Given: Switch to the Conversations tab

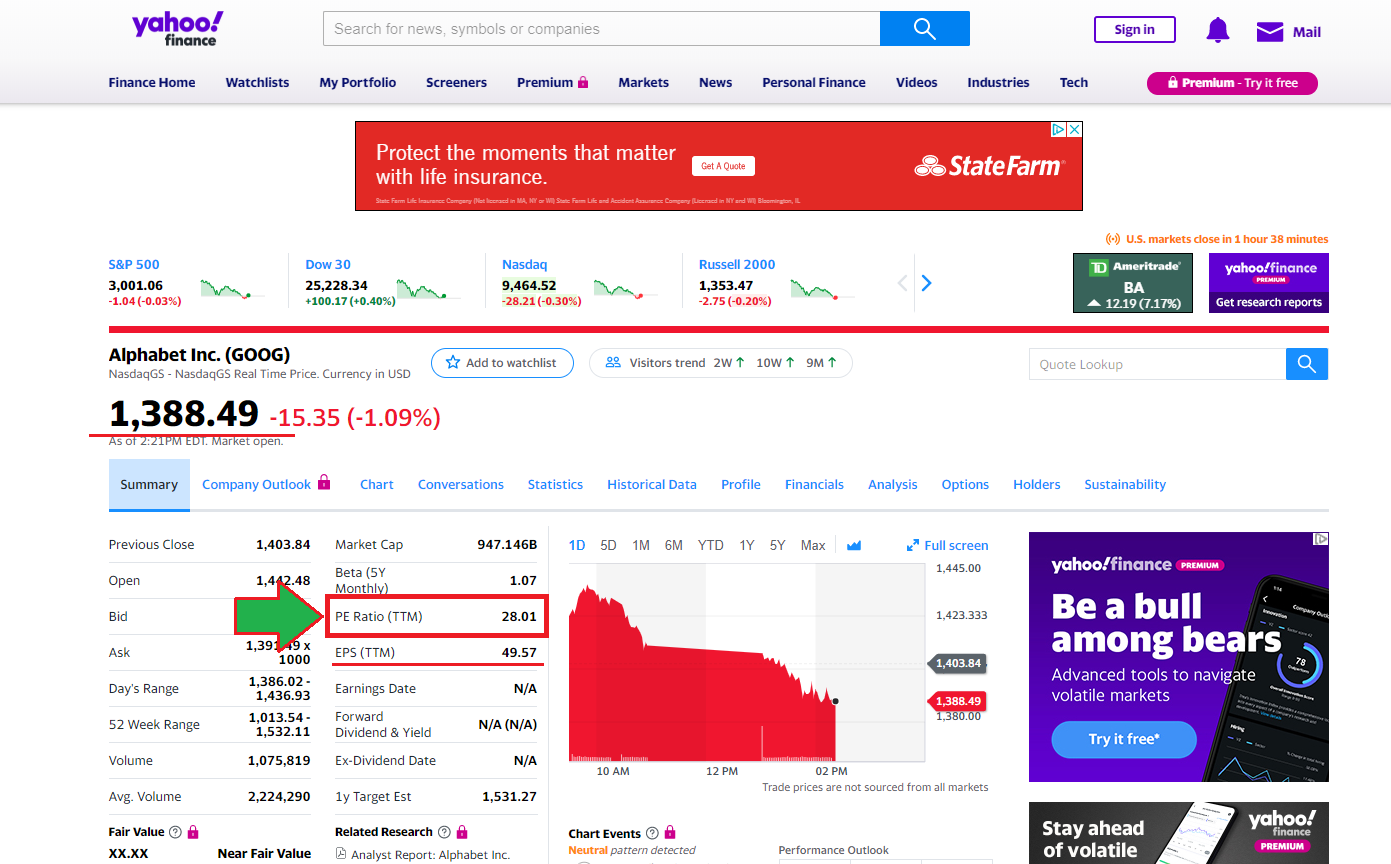Looking at the screenshot, I should pyautogui.click(x=461, y=484).
